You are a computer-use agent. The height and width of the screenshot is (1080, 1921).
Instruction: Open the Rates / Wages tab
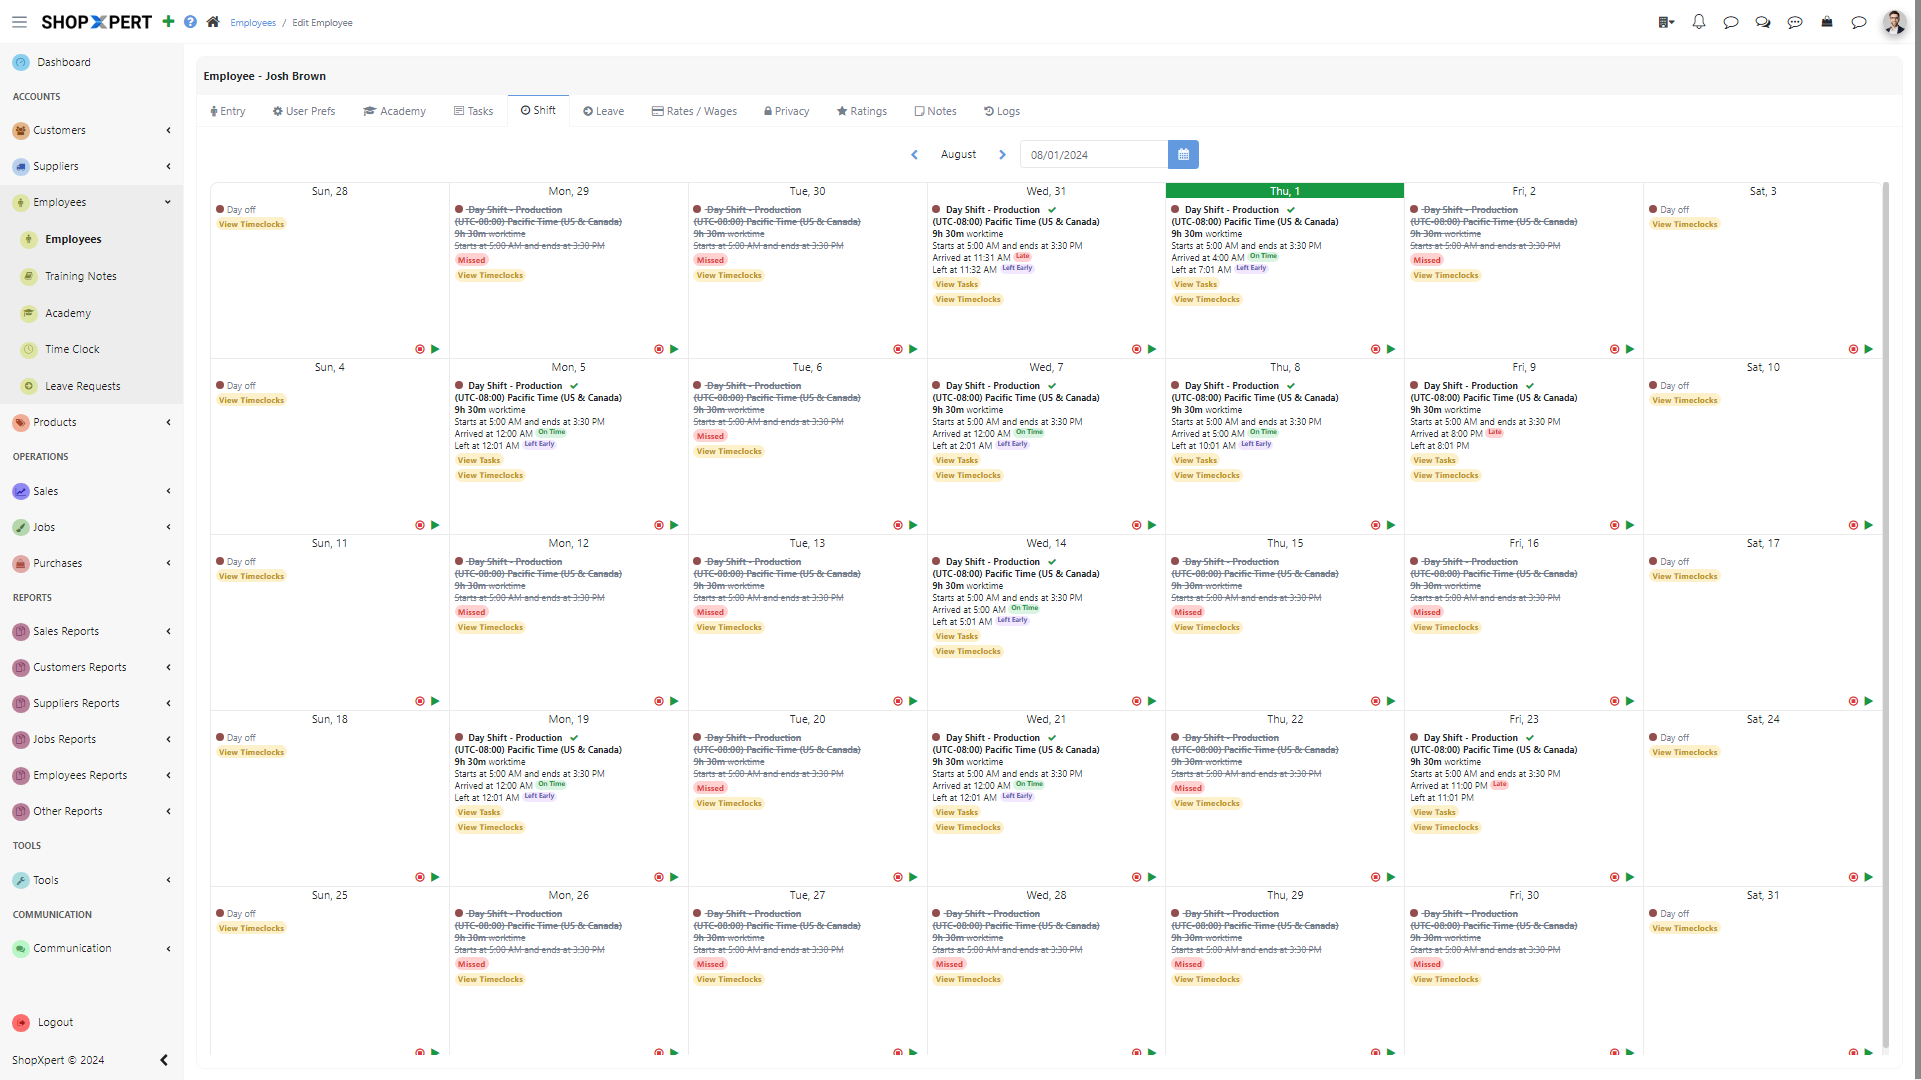(693, 111)
